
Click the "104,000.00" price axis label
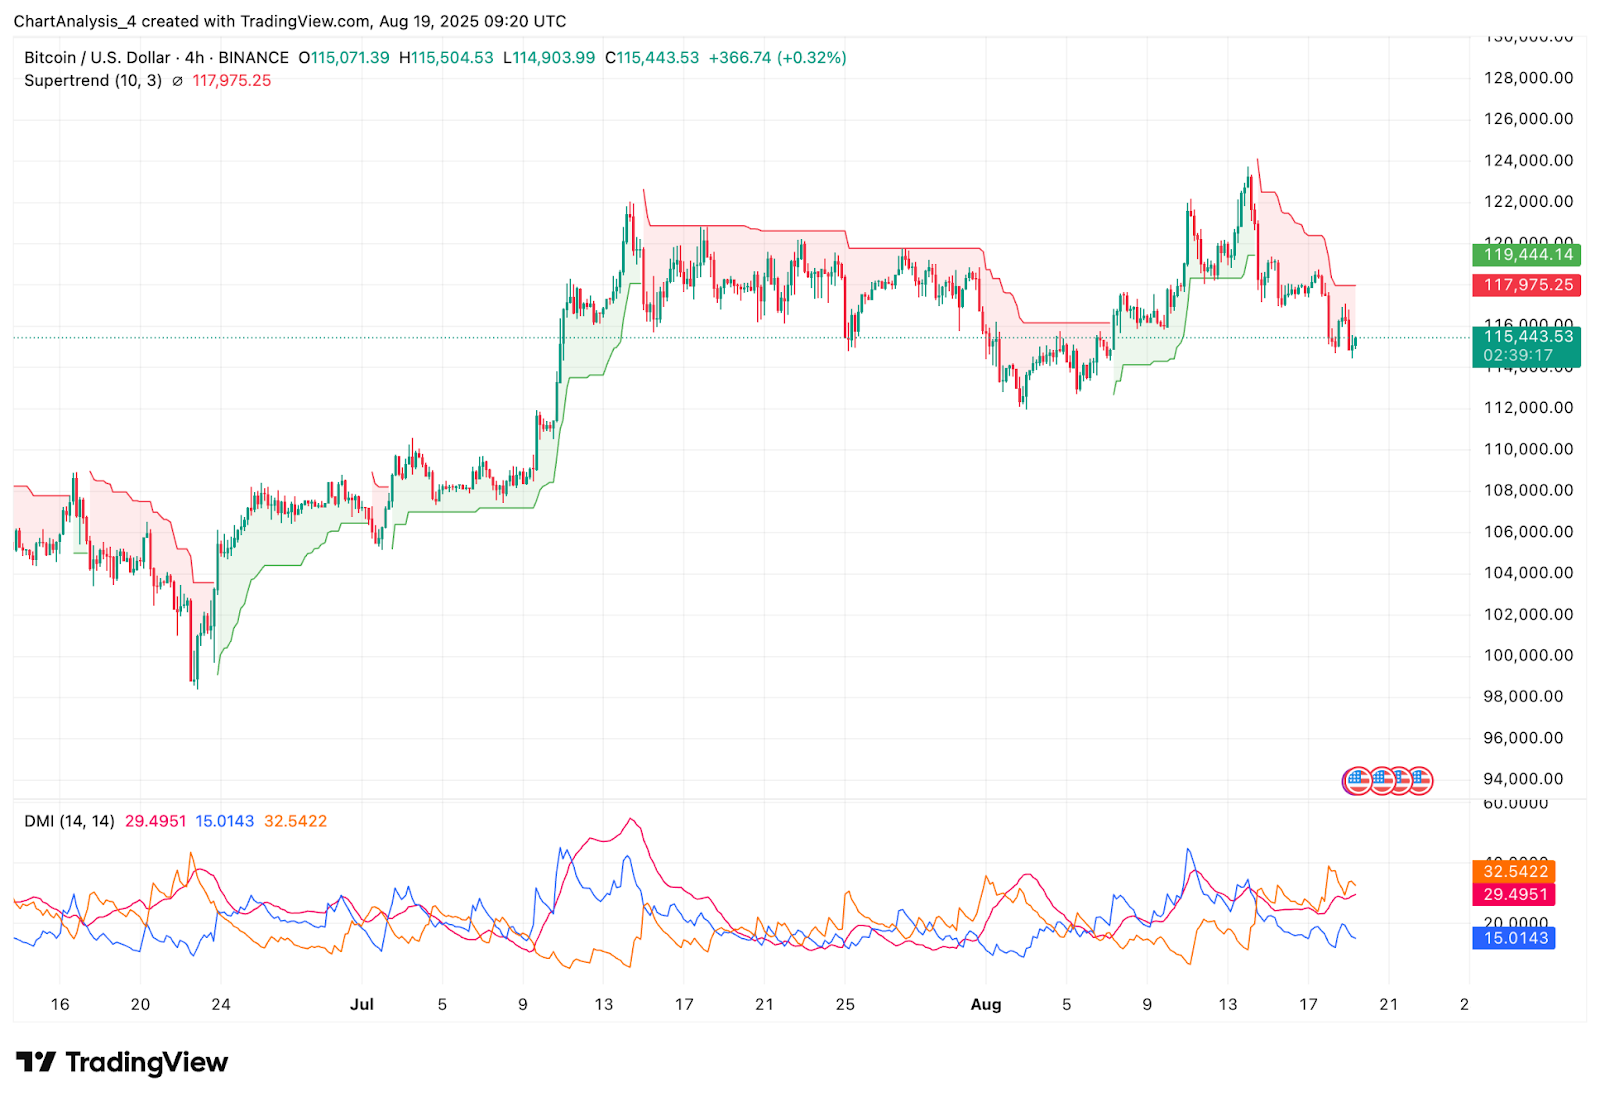(x=1528, y=573)
